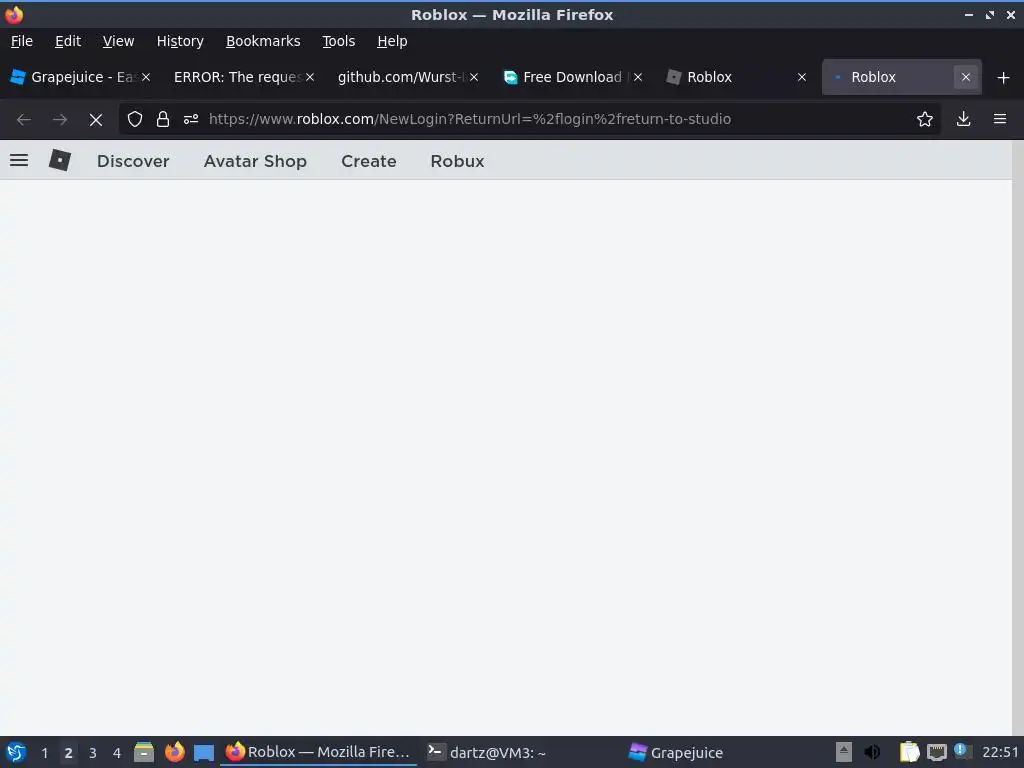Maximize the Firefox window
Image resolution: width=1024 pixels, height=768 pixels.
click(x=989, y=14)
